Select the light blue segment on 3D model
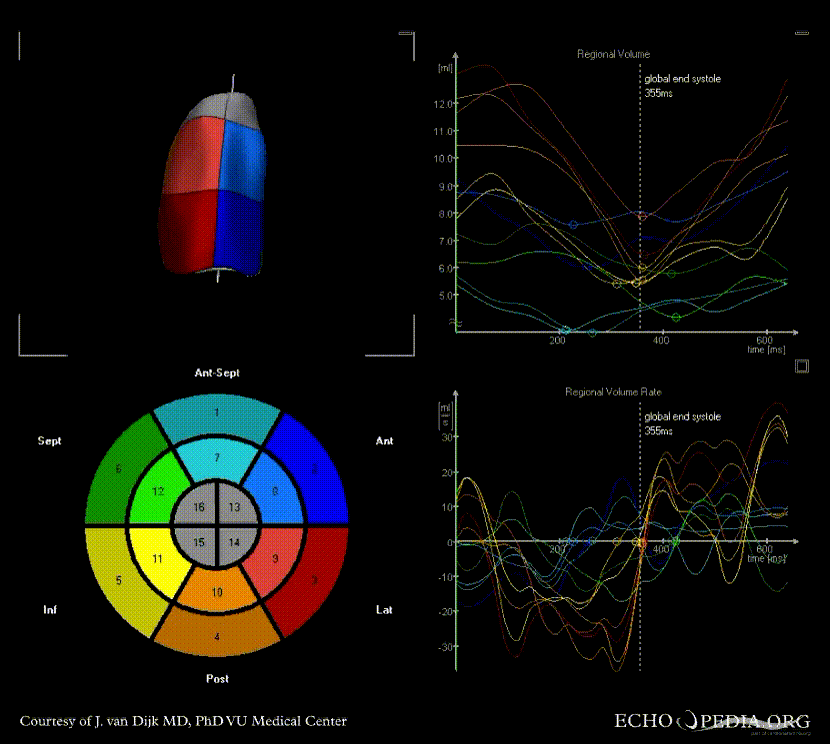 [x=243, y=157]
